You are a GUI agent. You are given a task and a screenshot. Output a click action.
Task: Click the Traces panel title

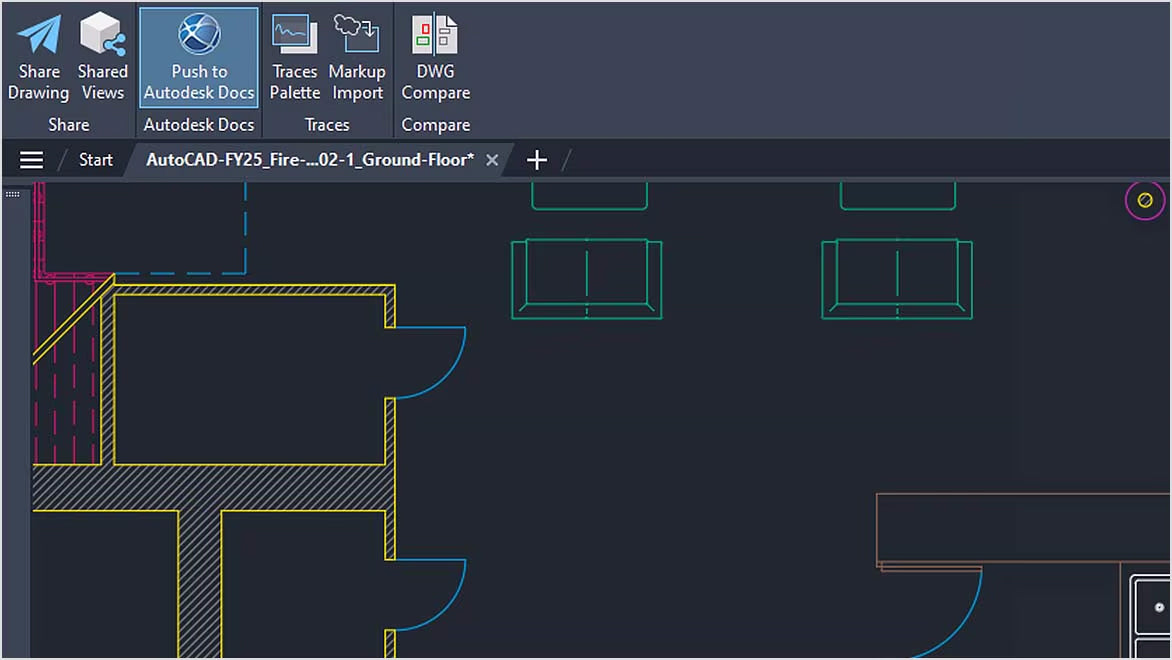[x=327, y=125]
